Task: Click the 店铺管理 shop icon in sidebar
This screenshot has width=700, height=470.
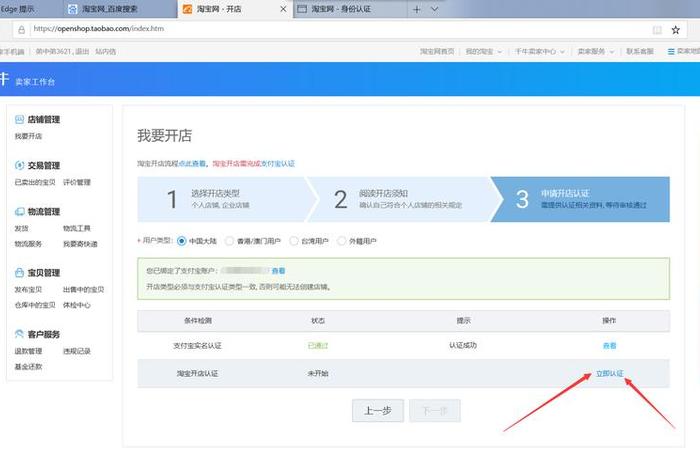Action: 19,119
